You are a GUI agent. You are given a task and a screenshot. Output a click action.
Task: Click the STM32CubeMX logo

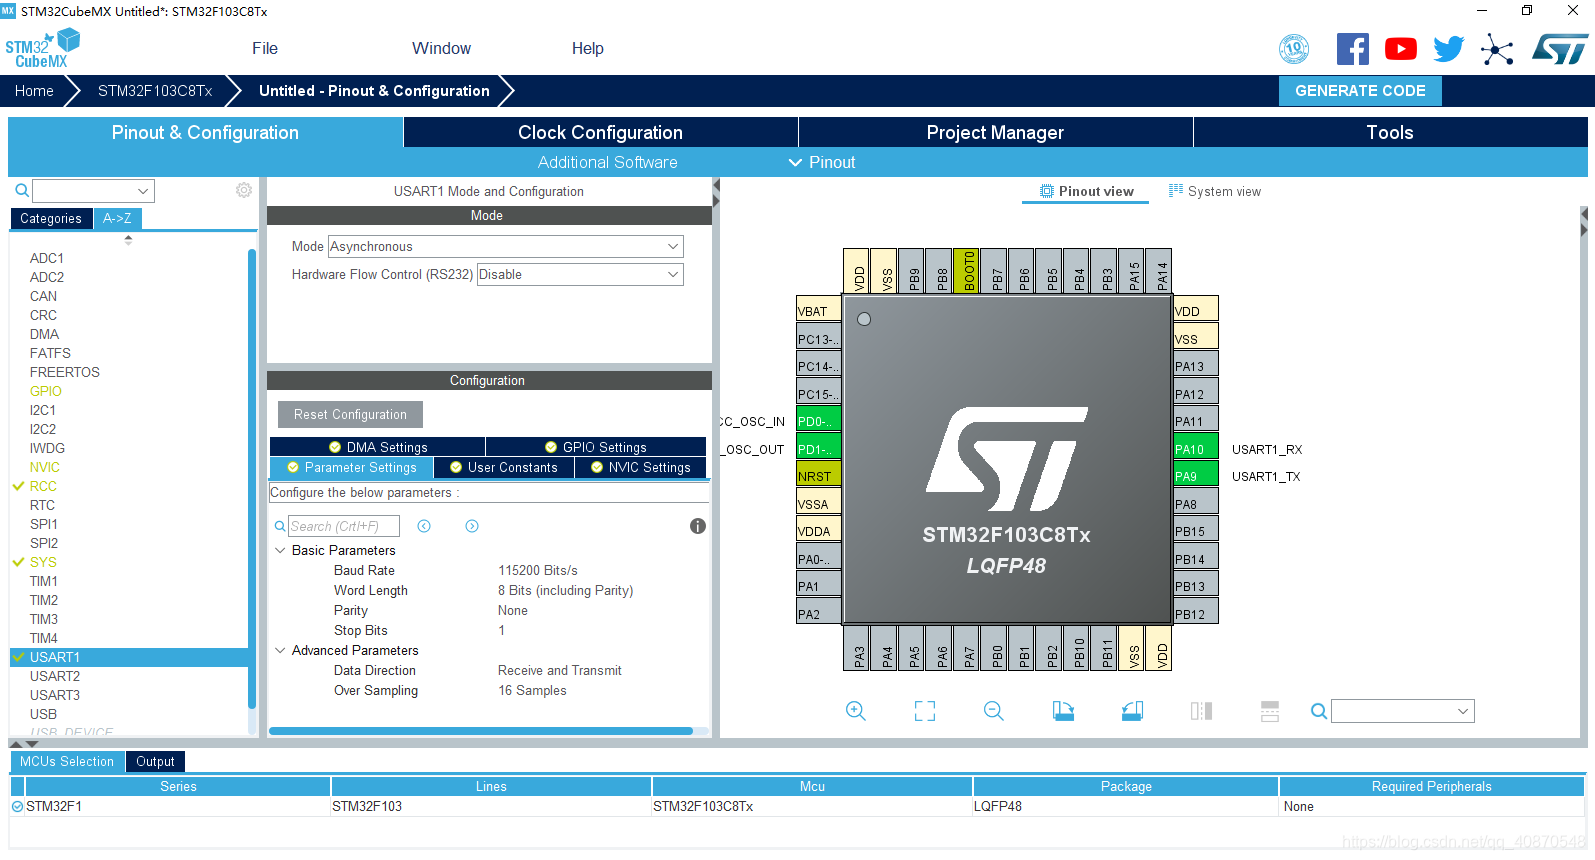42,49
